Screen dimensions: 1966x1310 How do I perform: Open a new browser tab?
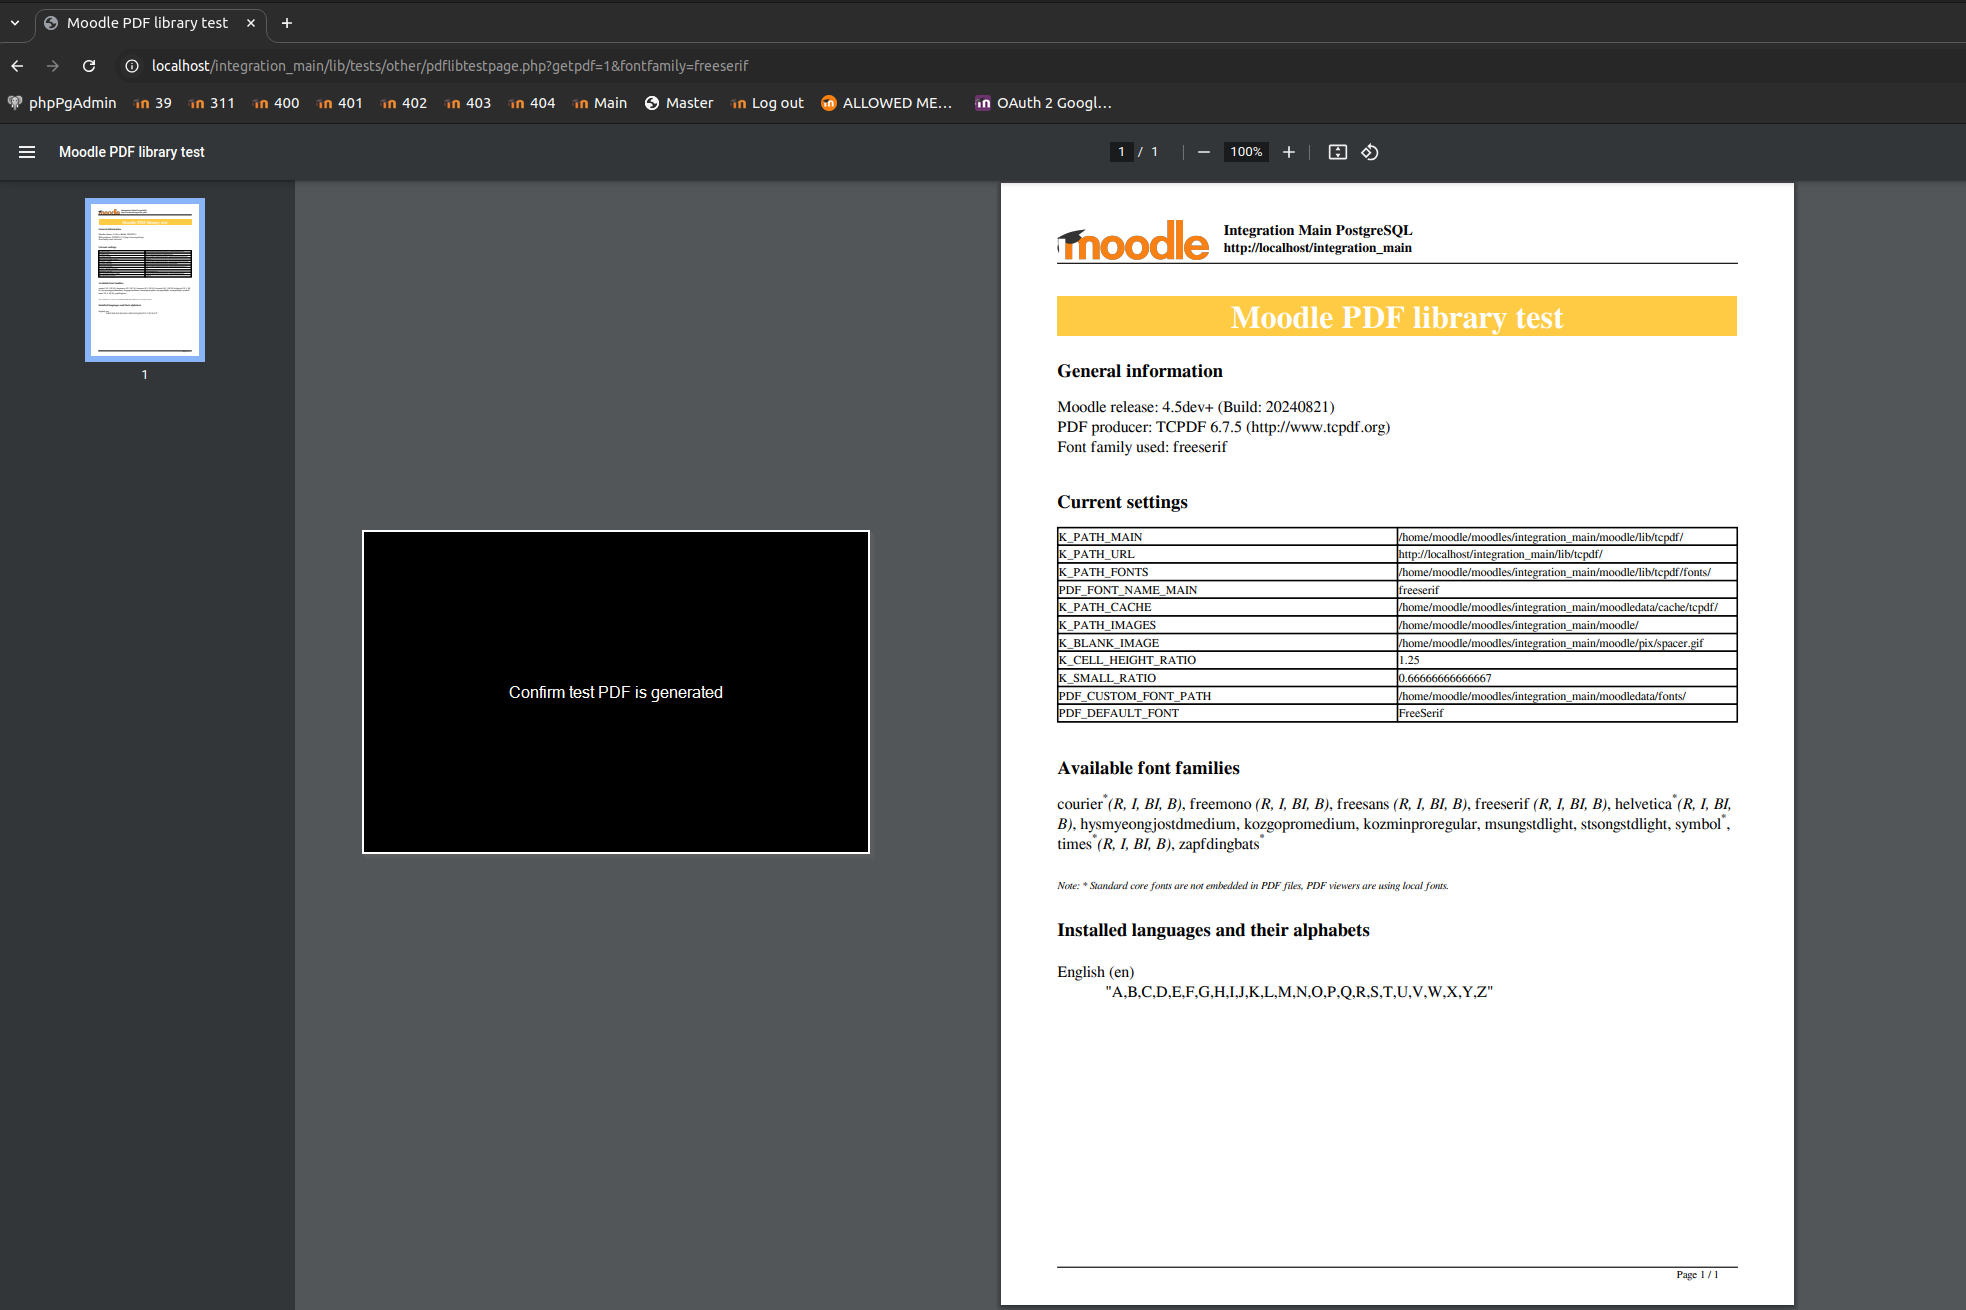pyautogui.click(x=287, y=22)
